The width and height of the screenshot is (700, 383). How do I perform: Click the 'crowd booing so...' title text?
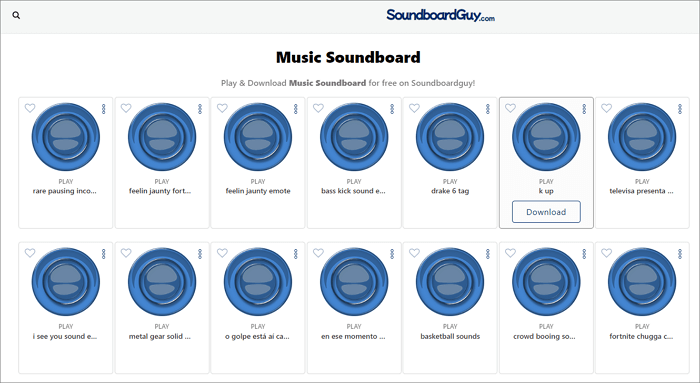coord(544,336)
